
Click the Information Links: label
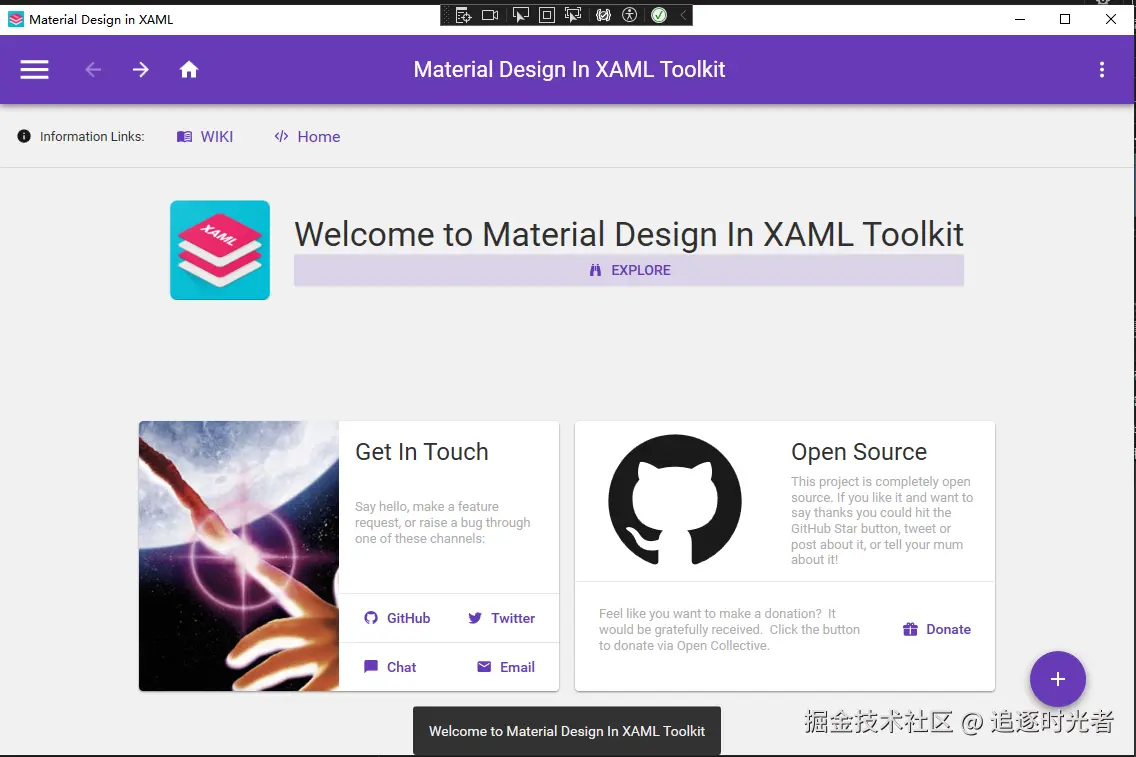[x=92, y=137]
